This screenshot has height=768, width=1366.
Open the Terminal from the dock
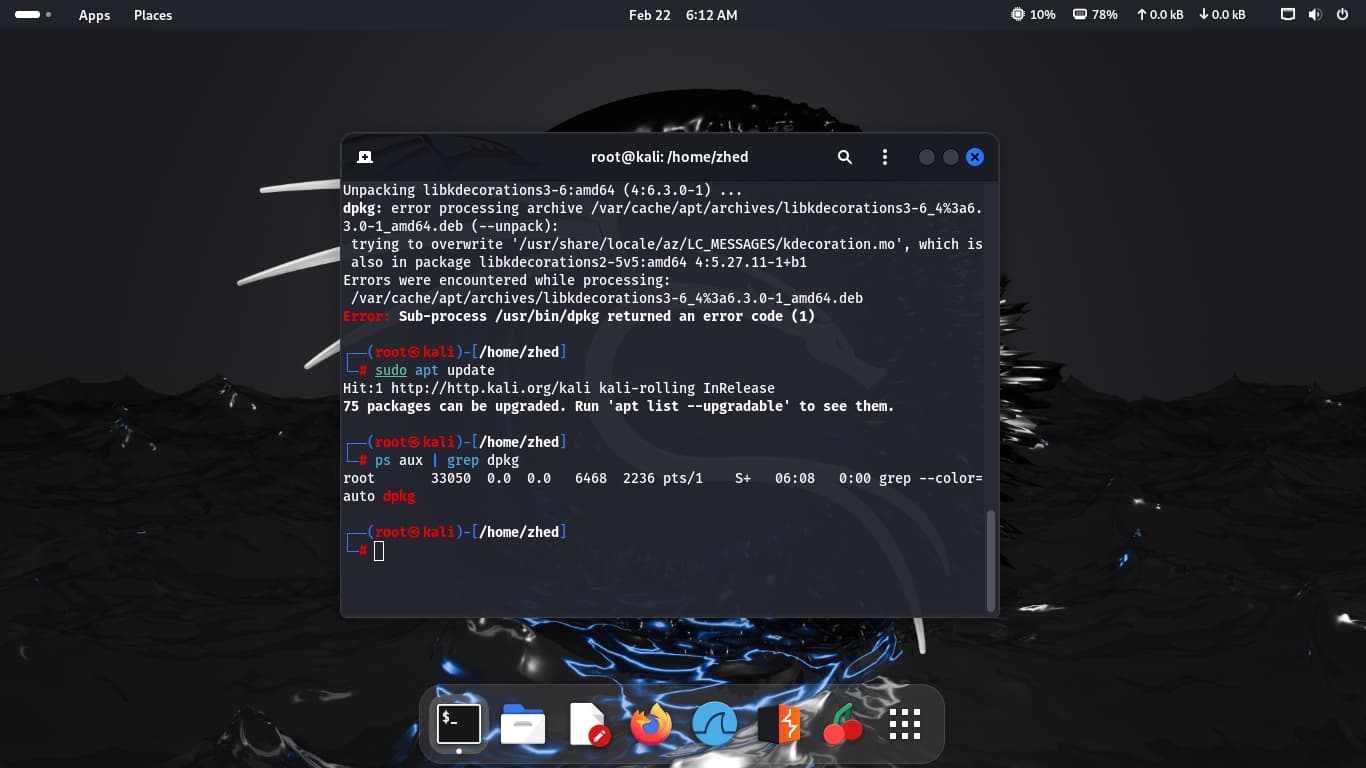(459, 724)
